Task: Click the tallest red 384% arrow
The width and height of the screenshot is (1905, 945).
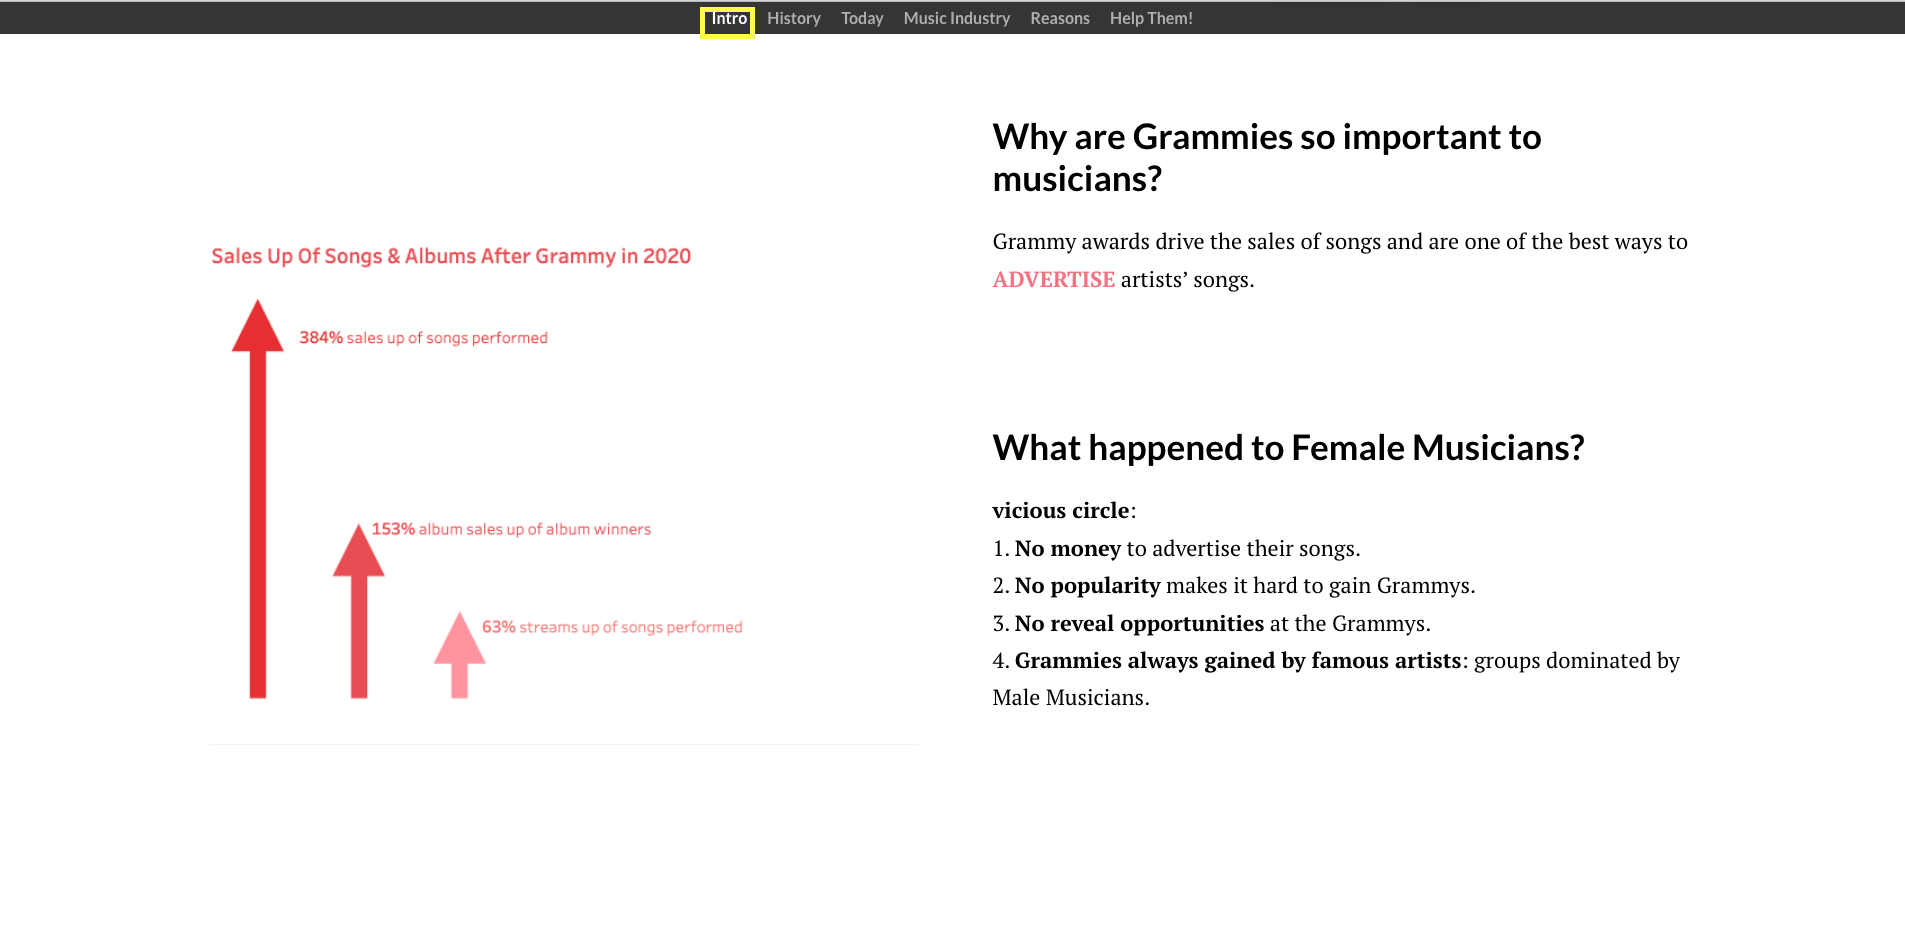Action: coord(258,499)
